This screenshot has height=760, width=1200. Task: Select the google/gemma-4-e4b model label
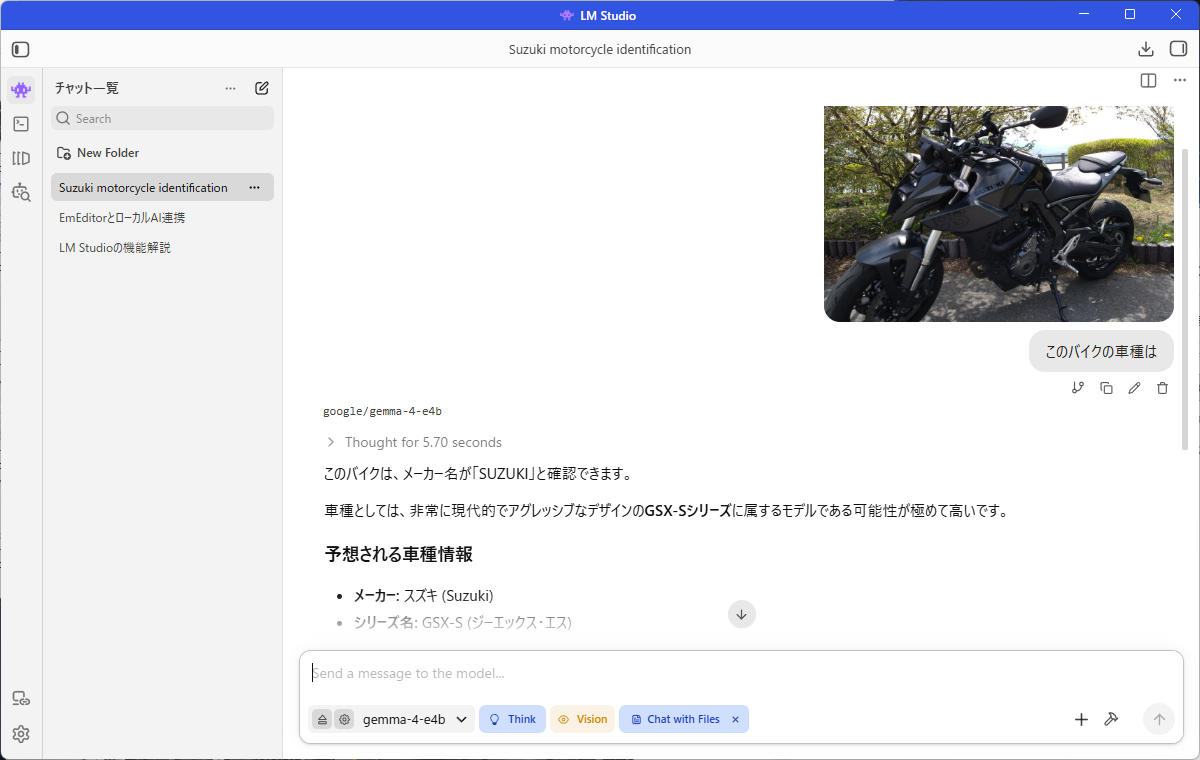coord(383,411)
